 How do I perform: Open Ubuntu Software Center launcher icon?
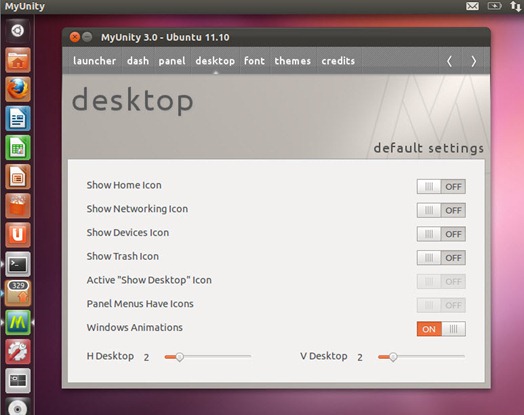click(x=18, y=206)
